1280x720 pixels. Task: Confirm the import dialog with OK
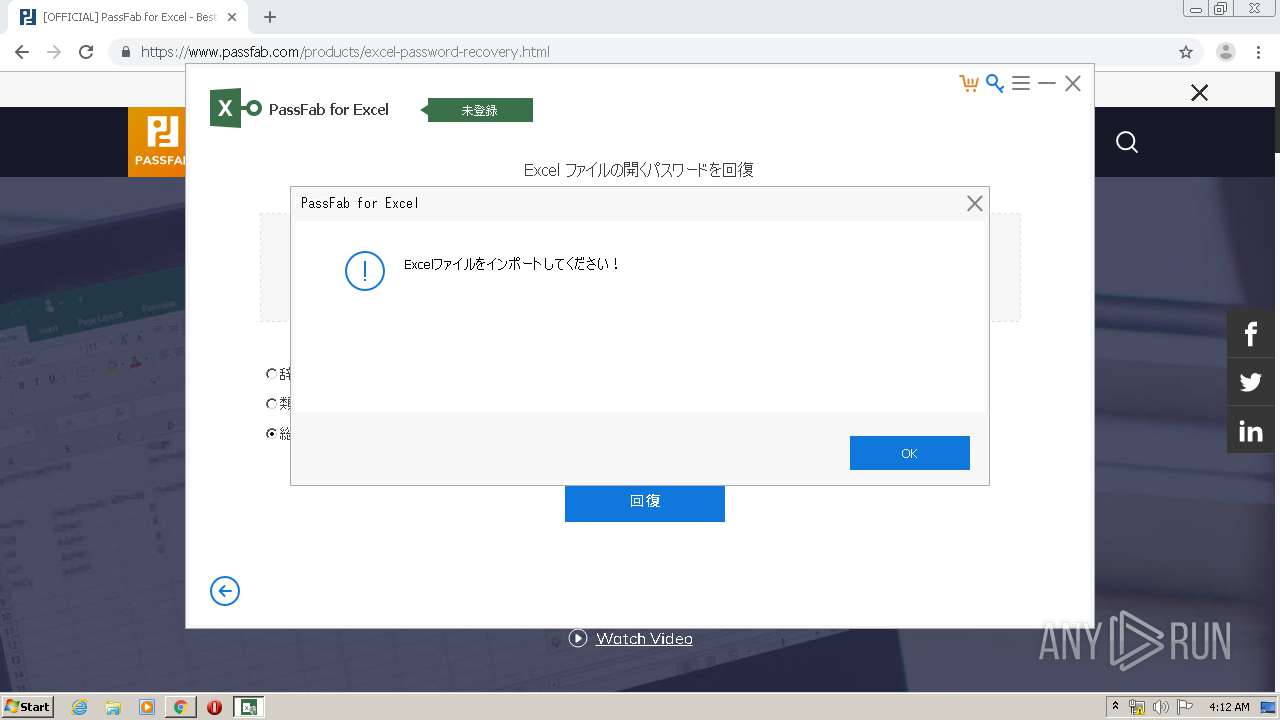pyautogui.click(x=909, y=453)
